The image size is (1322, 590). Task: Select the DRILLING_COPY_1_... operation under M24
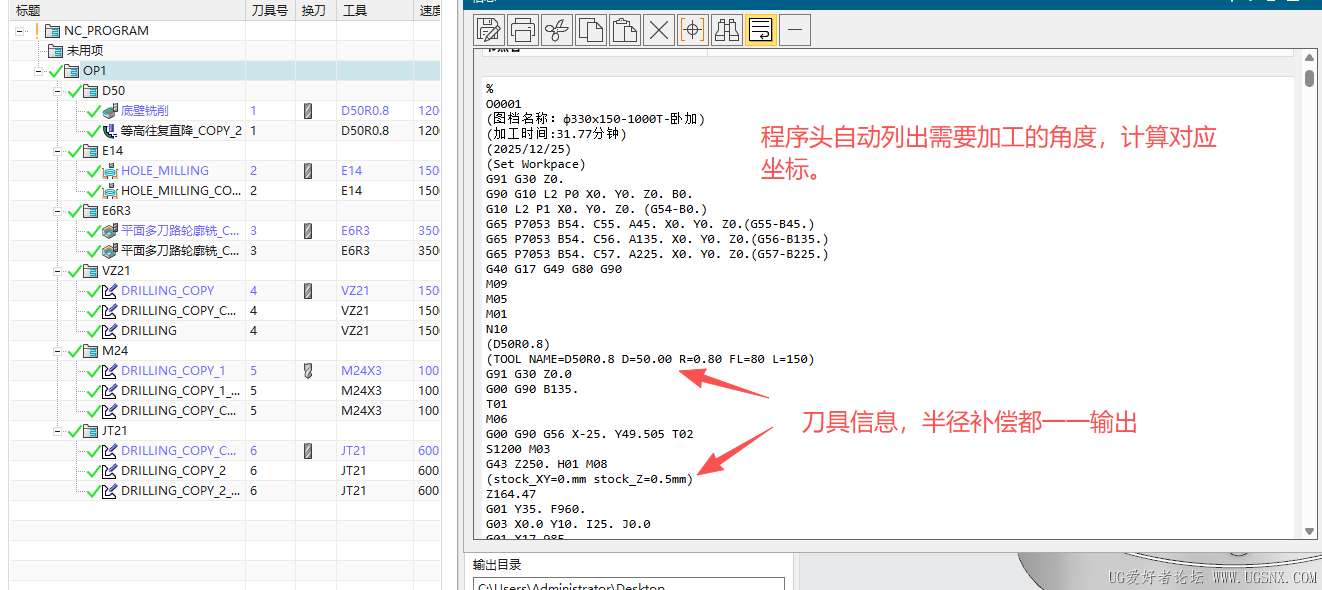(x=181, y=390)
